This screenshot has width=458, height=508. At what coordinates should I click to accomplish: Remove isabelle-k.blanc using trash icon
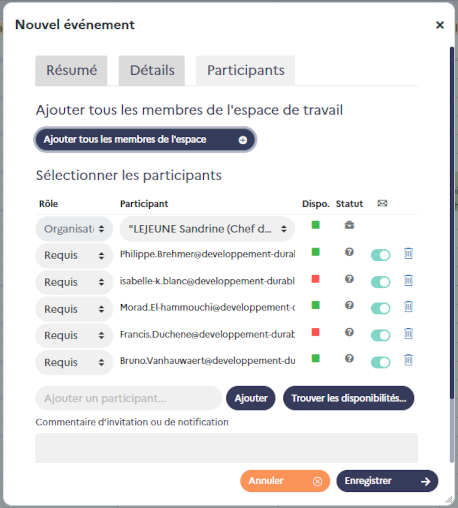pyautogui.click(x=408, y=281)
